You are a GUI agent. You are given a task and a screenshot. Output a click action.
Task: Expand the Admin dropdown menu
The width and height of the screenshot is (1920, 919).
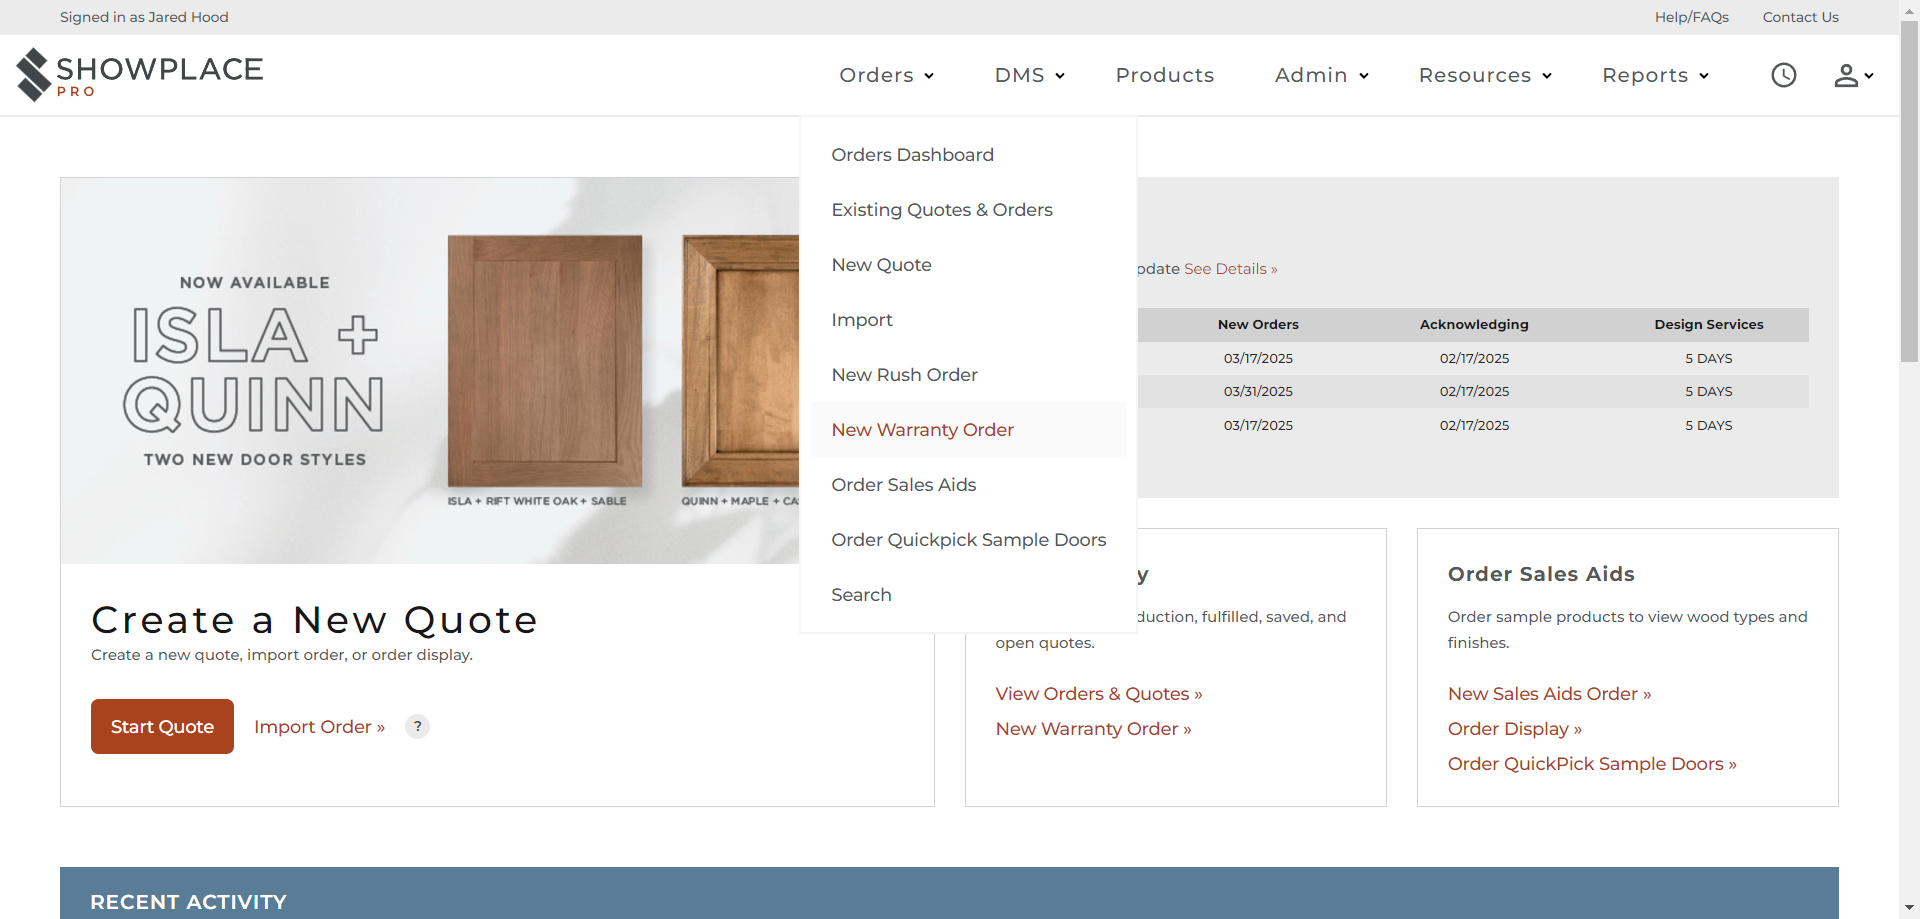1322,75
